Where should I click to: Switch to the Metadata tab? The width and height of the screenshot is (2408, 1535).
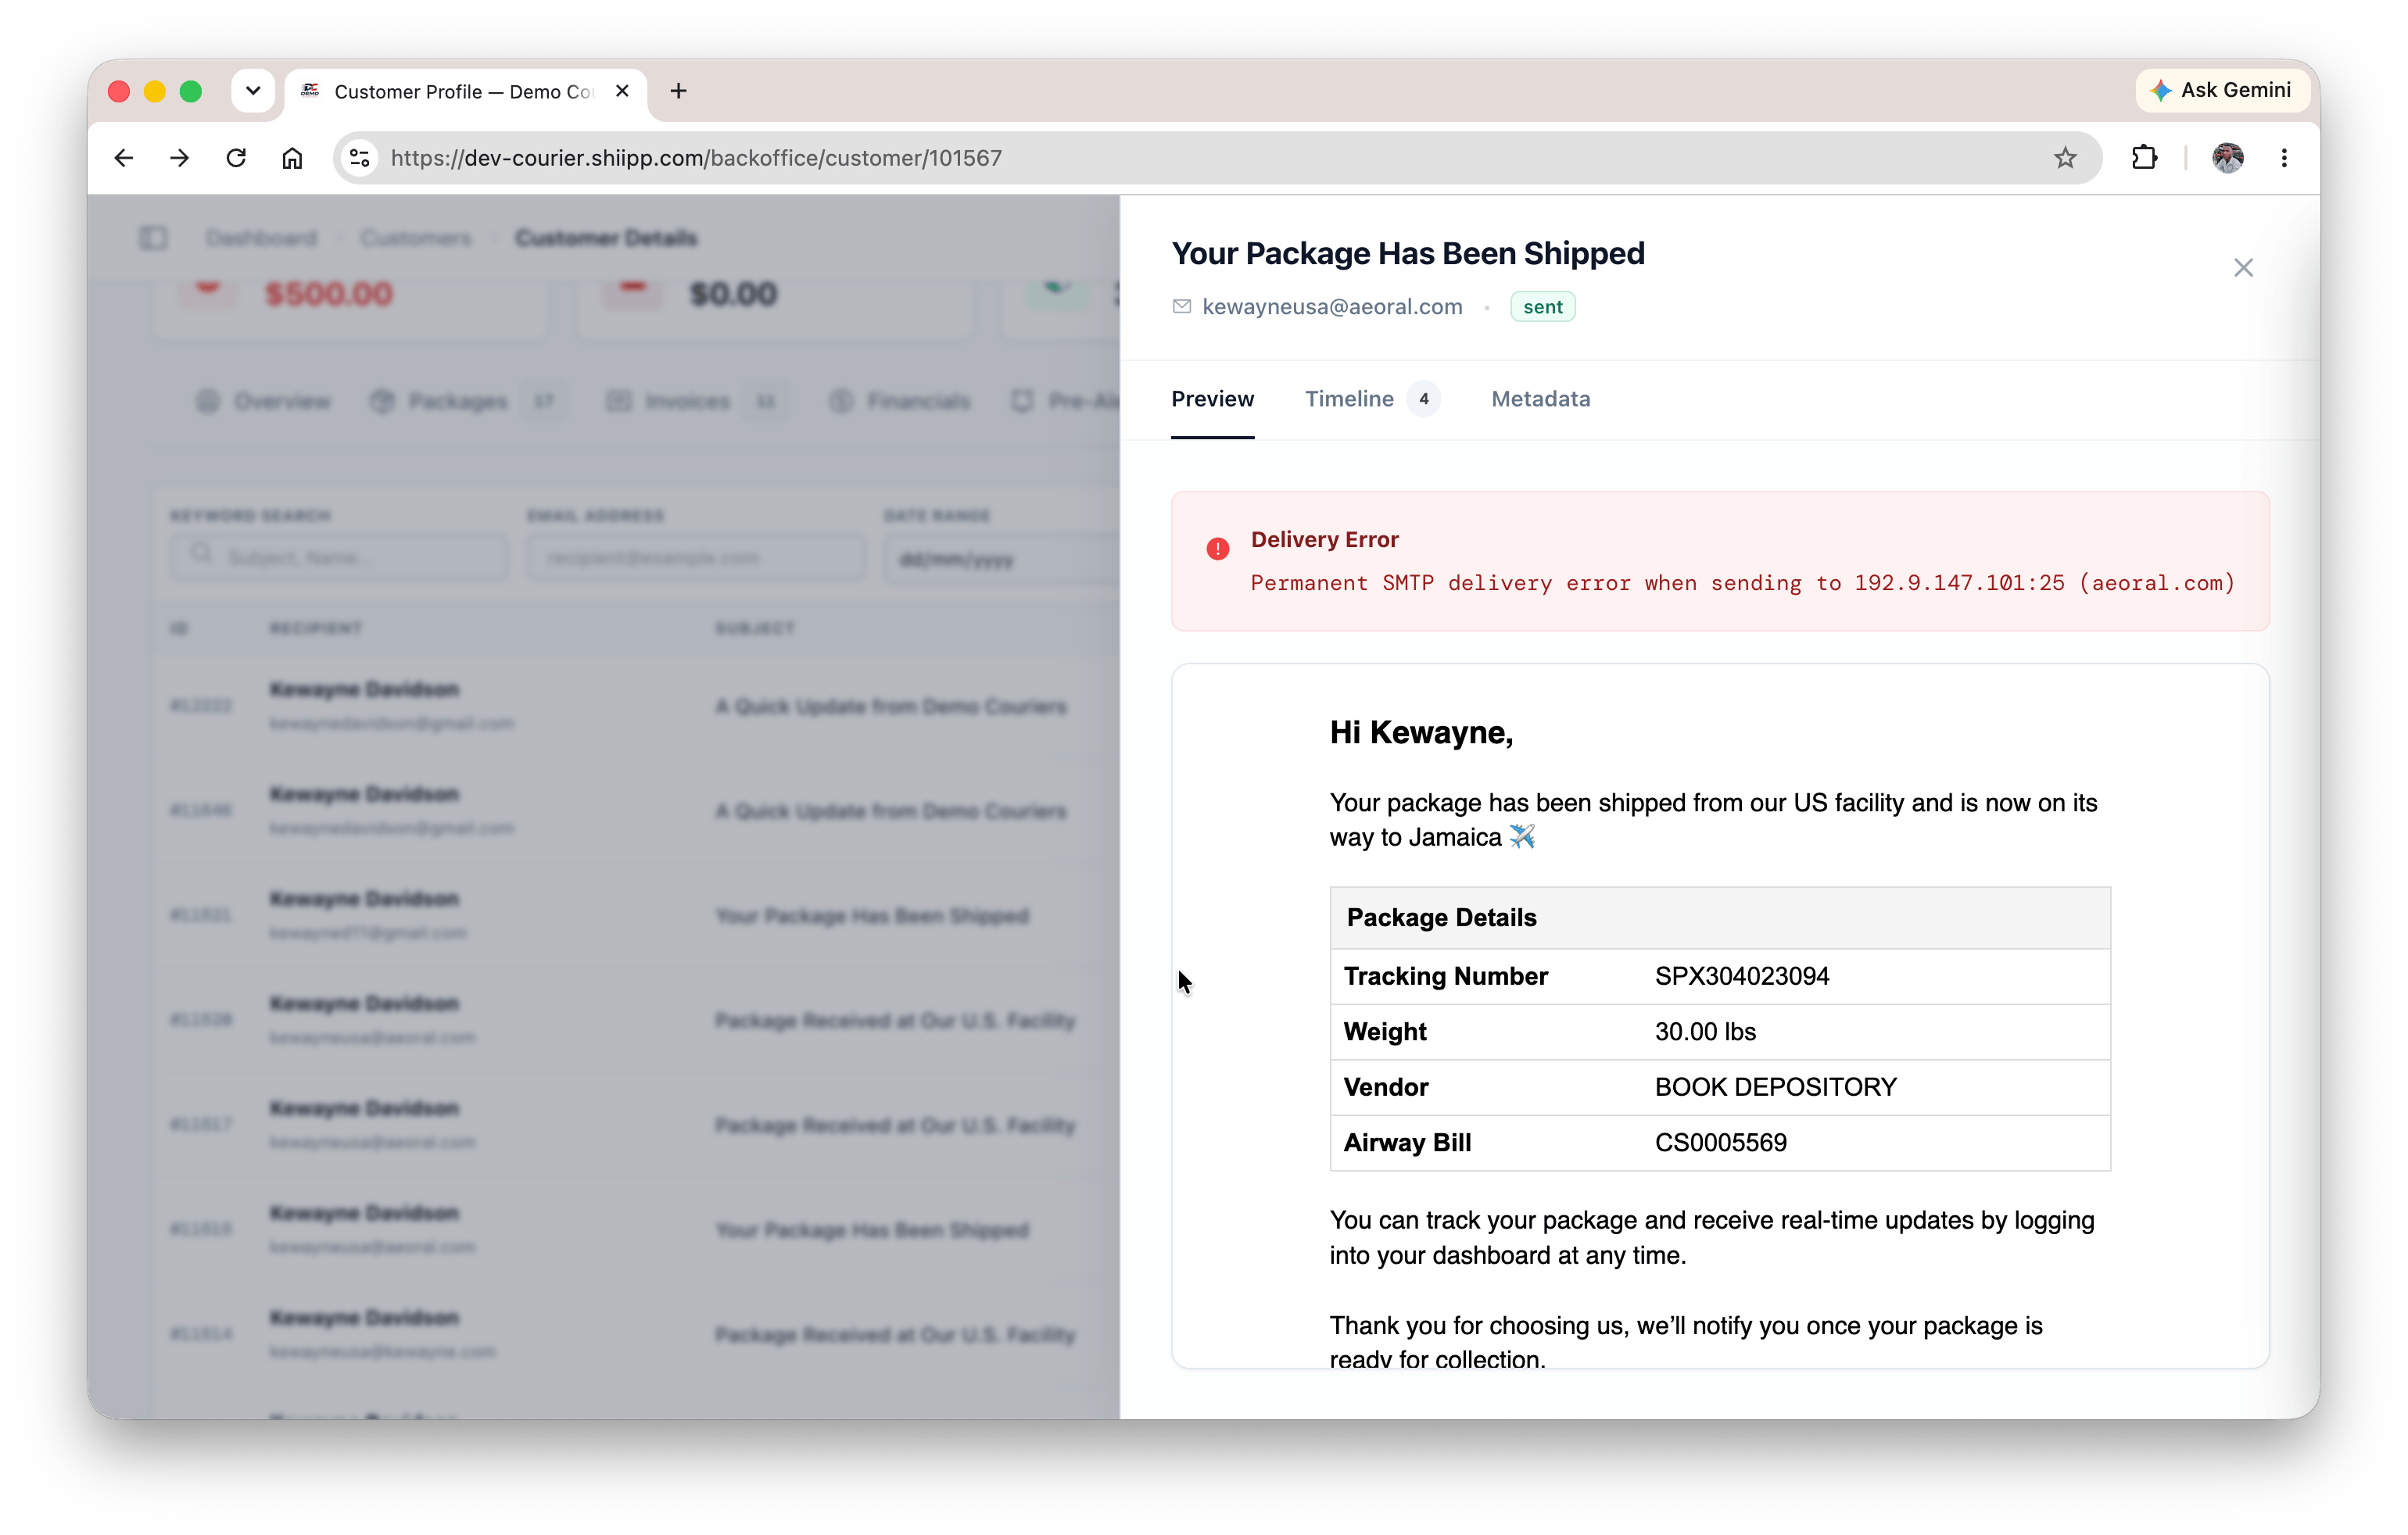[1540, 399]
